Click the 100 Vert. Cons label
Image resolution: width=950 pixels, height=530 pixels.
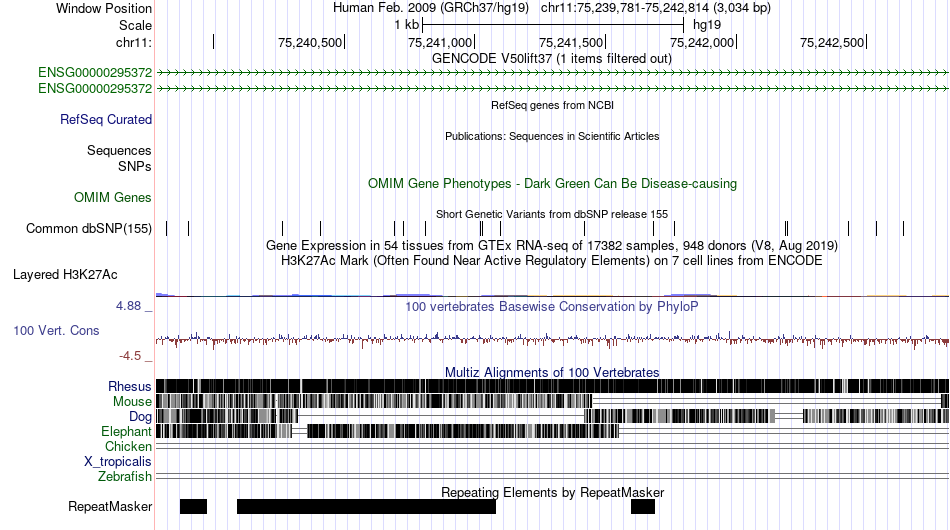coord(56,331)
